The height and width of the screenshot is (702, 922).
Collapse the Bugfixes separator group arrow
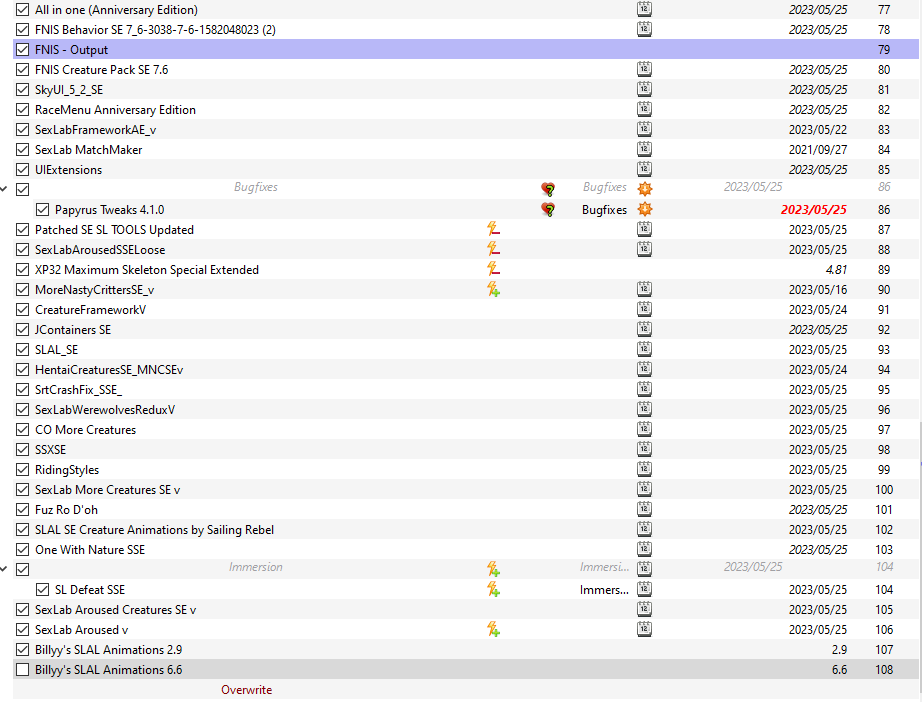[4, 189]
